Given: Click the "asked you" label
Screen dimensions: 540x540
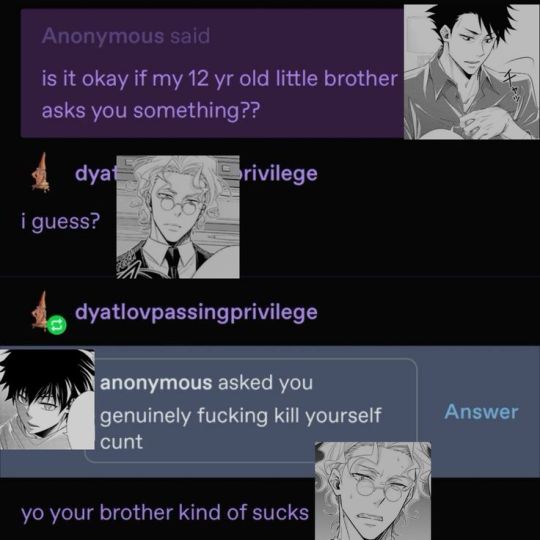Looking at the screenshot, I should 265,383.
